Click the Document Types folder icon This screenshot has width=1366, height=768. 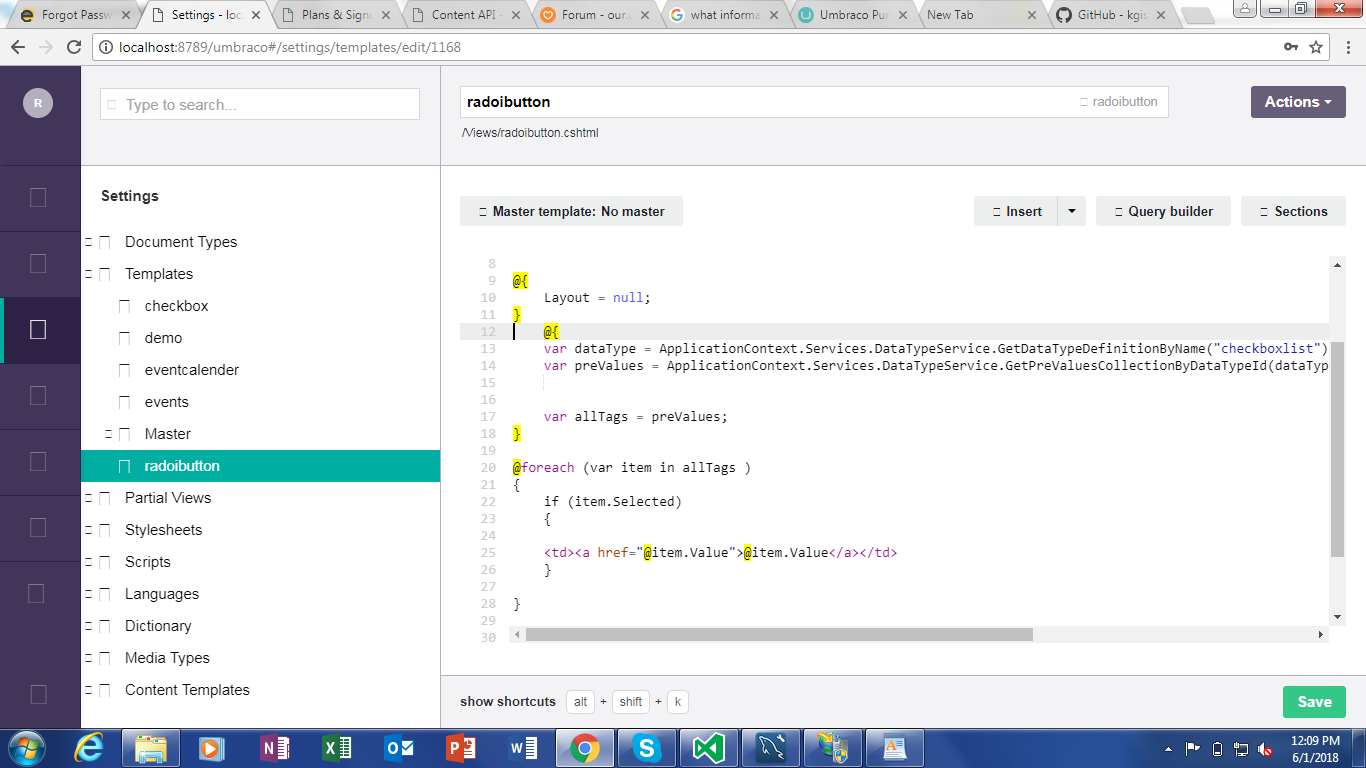tap(105, 242)
